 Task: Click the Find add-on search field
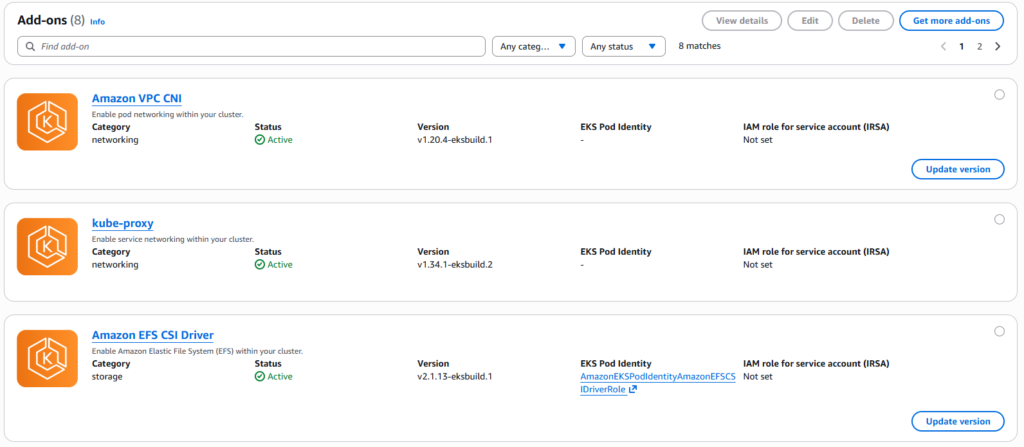click(x=250, y=46)
